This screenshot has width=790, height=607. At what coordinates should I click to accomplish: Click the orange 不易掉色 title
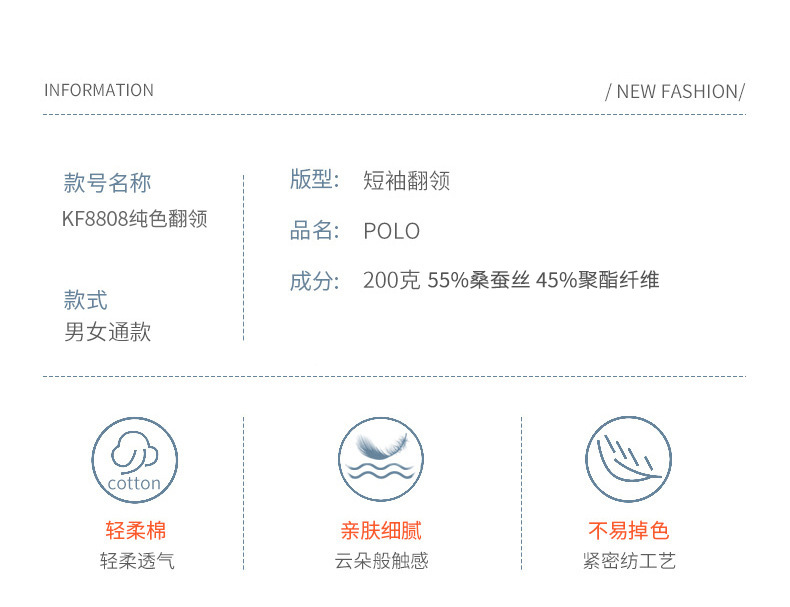pos(628,531)
